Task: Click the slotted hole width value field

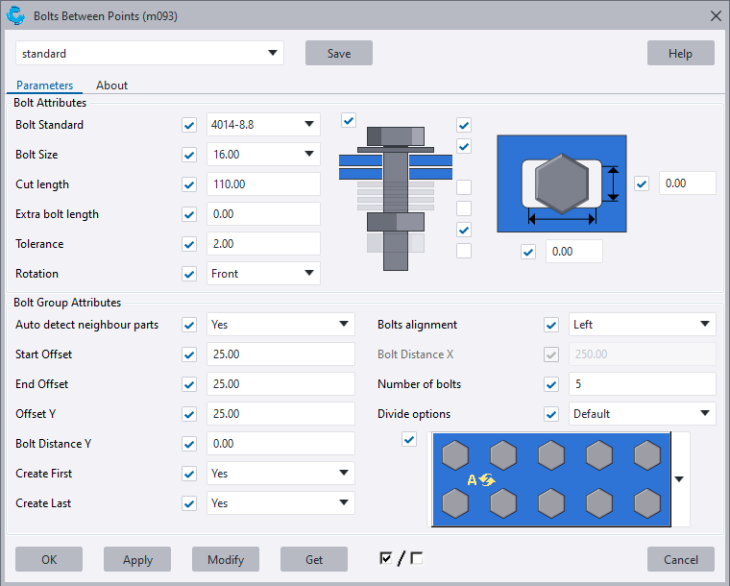Action: pos(574,251)
